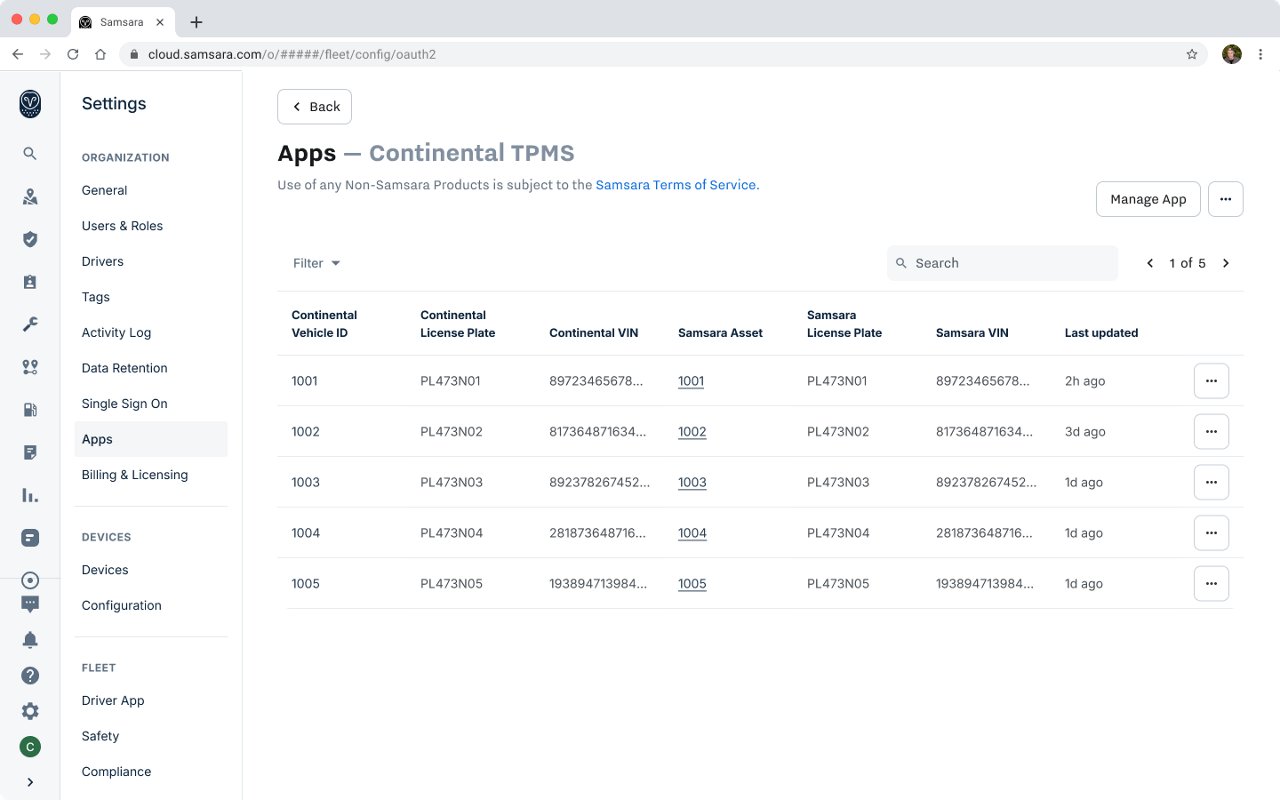The image size is (1280, 800).
Task: Open the row menu for vehicle 1005
Action: point(1211,584)
